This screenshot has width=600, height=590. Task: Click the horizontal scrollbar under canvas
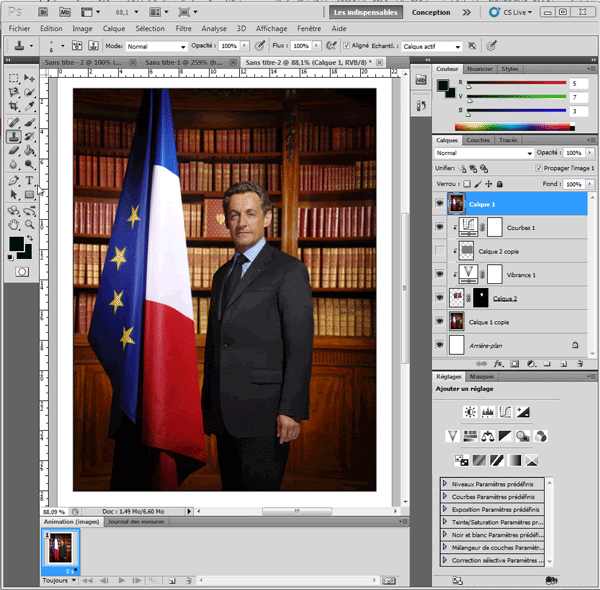297,511
